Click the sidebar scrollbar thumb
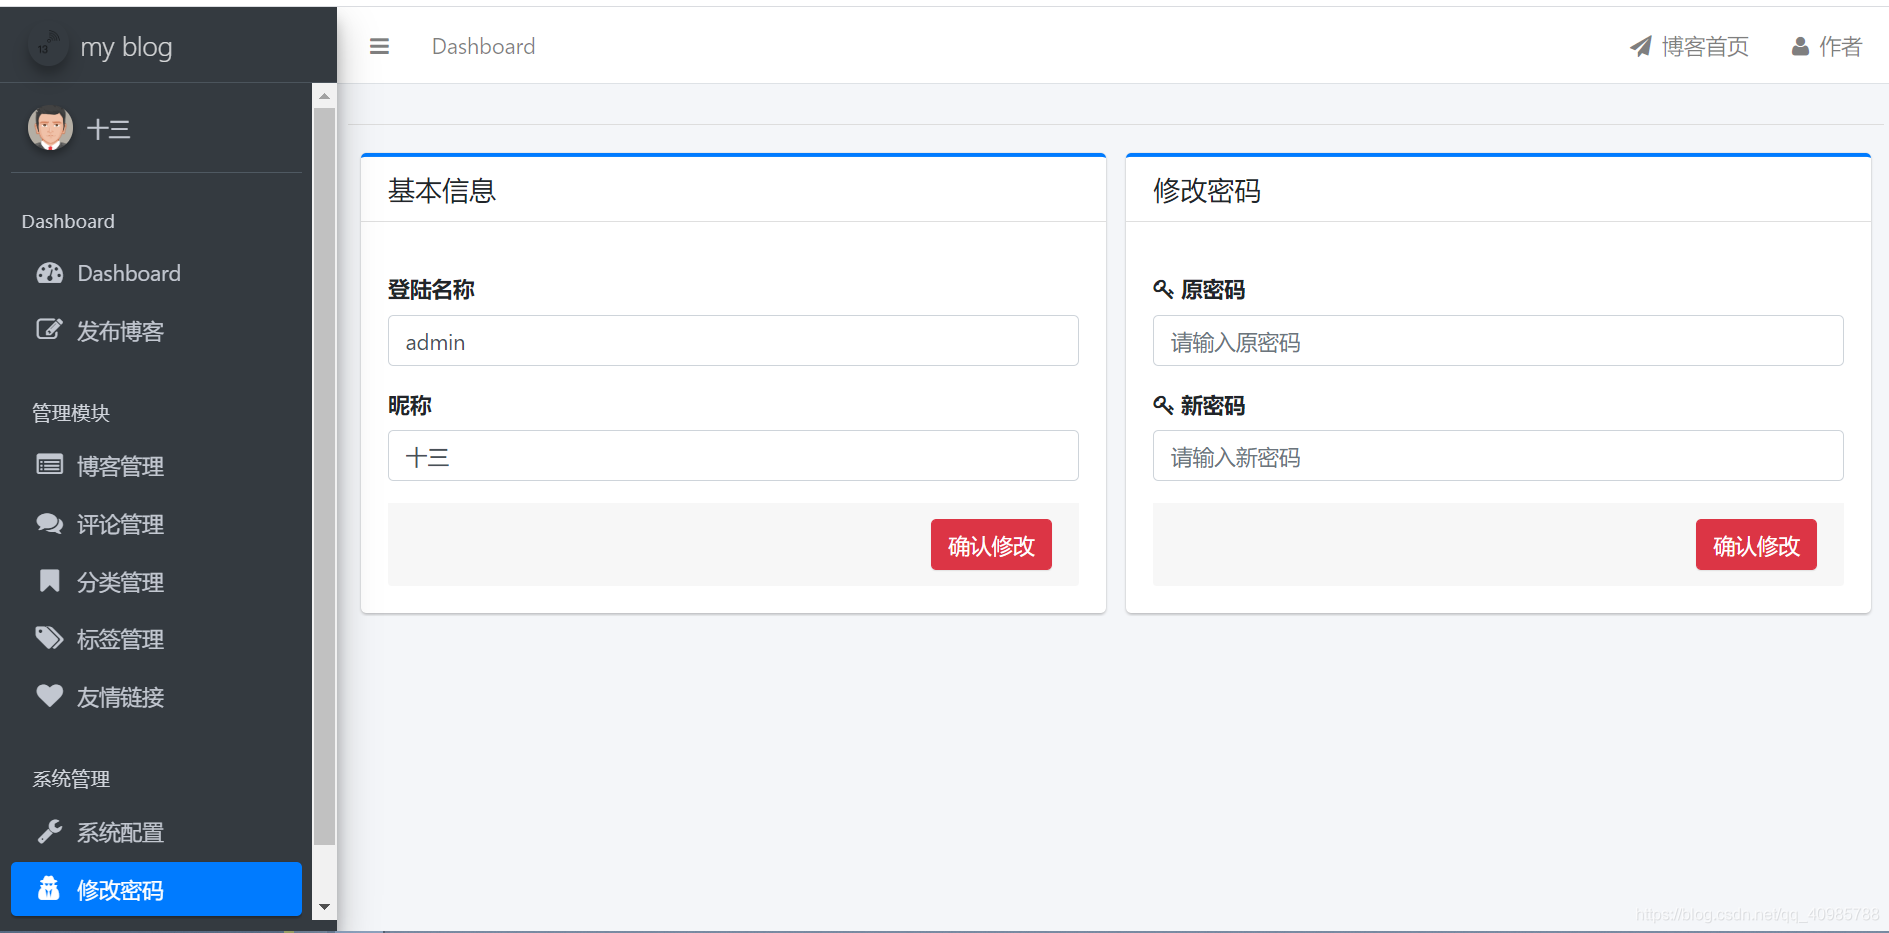This screenshot has height=933, width=1889. 324,477
